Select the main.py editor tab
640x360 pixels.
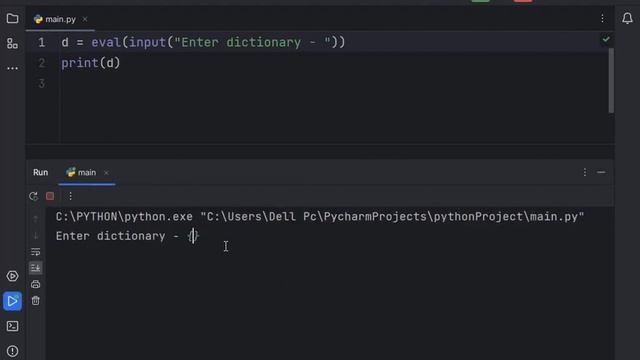coord(60,19)
